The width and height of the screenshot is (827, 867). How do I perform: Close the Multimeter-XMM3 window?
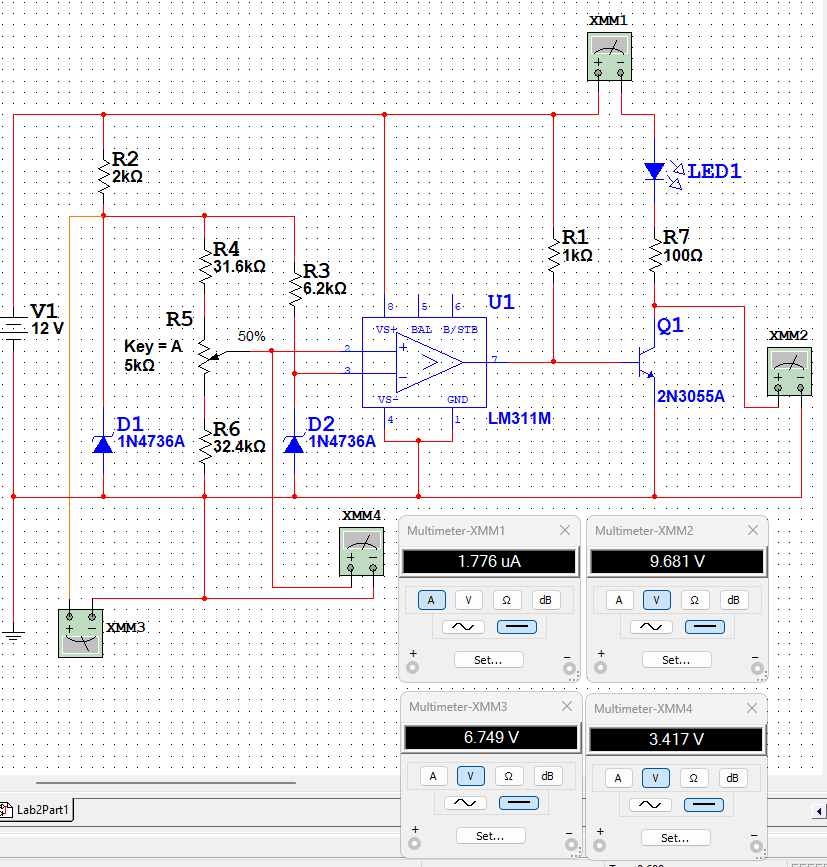[x=567, y=706]
